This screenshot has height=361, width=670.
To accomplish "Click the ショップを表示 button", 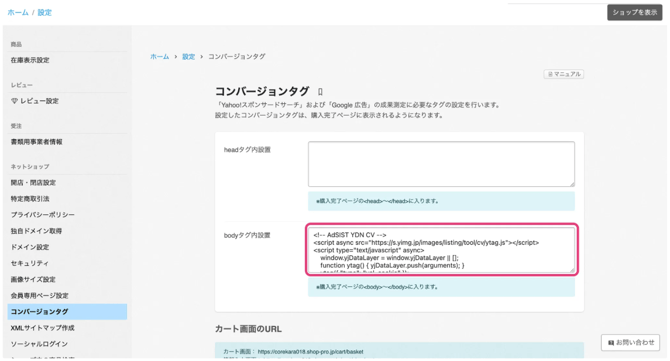I will click(635, 12).
